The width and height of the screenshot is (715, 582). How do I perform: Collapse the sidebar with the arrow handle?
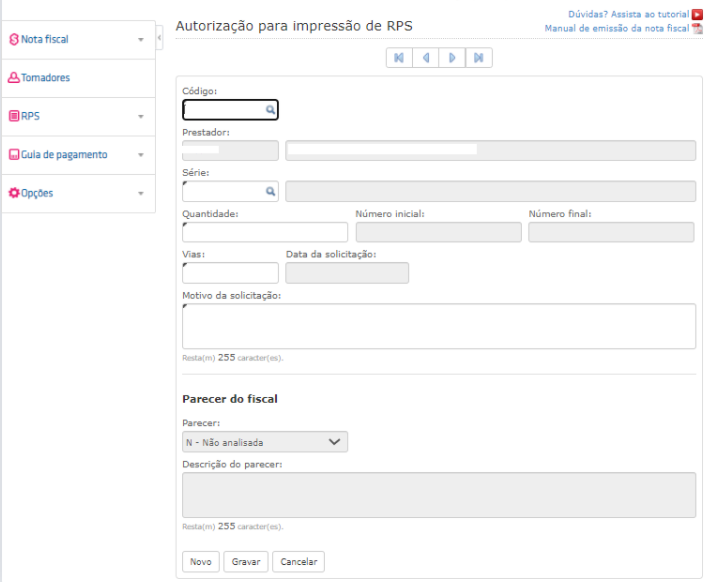point(159,38)
